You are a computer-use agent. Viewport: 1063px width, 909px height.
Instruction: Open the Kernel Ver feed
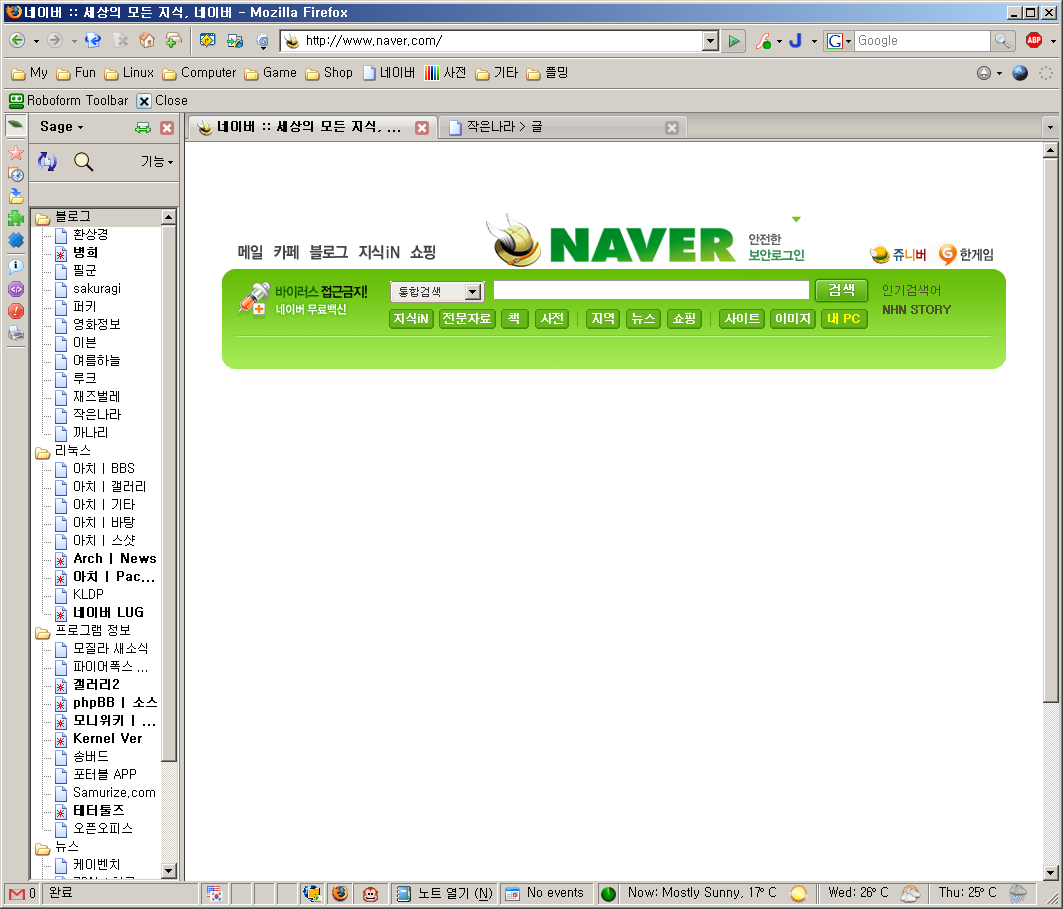point(107,738)
